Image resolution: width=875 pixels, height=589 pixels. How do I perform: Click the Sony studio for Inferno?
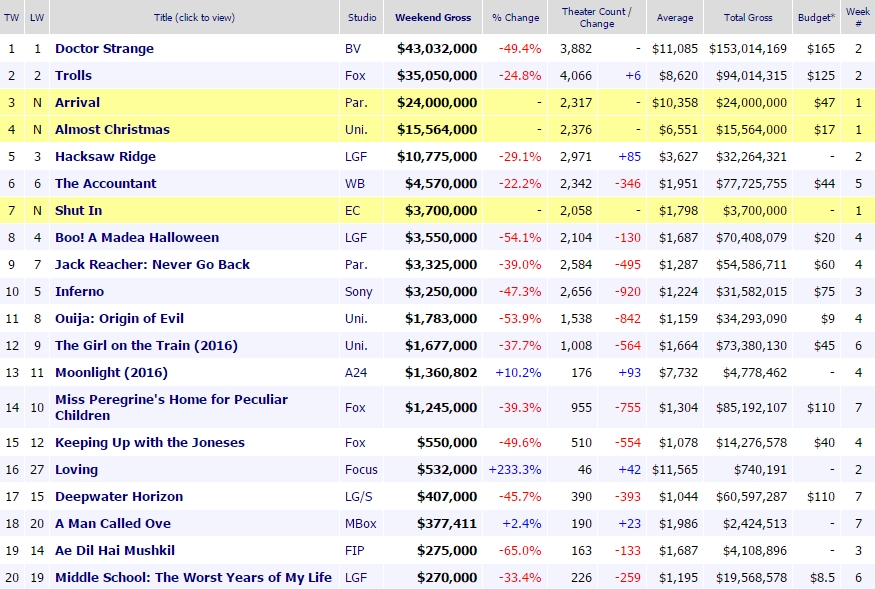coord(358,291)
